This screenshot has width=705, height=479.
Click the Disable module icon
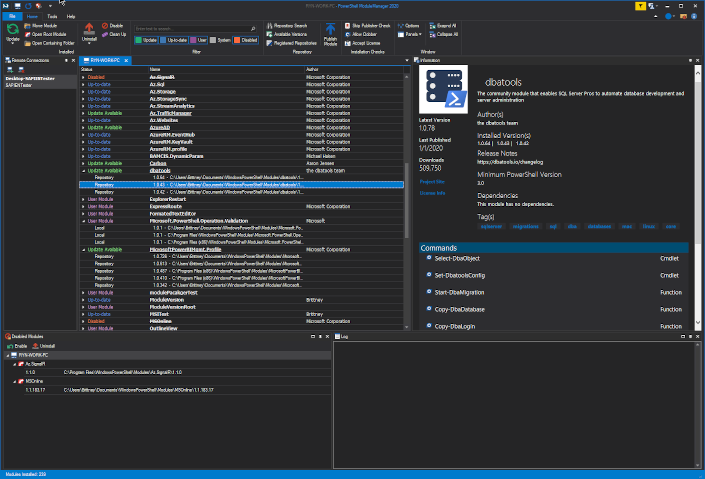click(x=105, y=26)
